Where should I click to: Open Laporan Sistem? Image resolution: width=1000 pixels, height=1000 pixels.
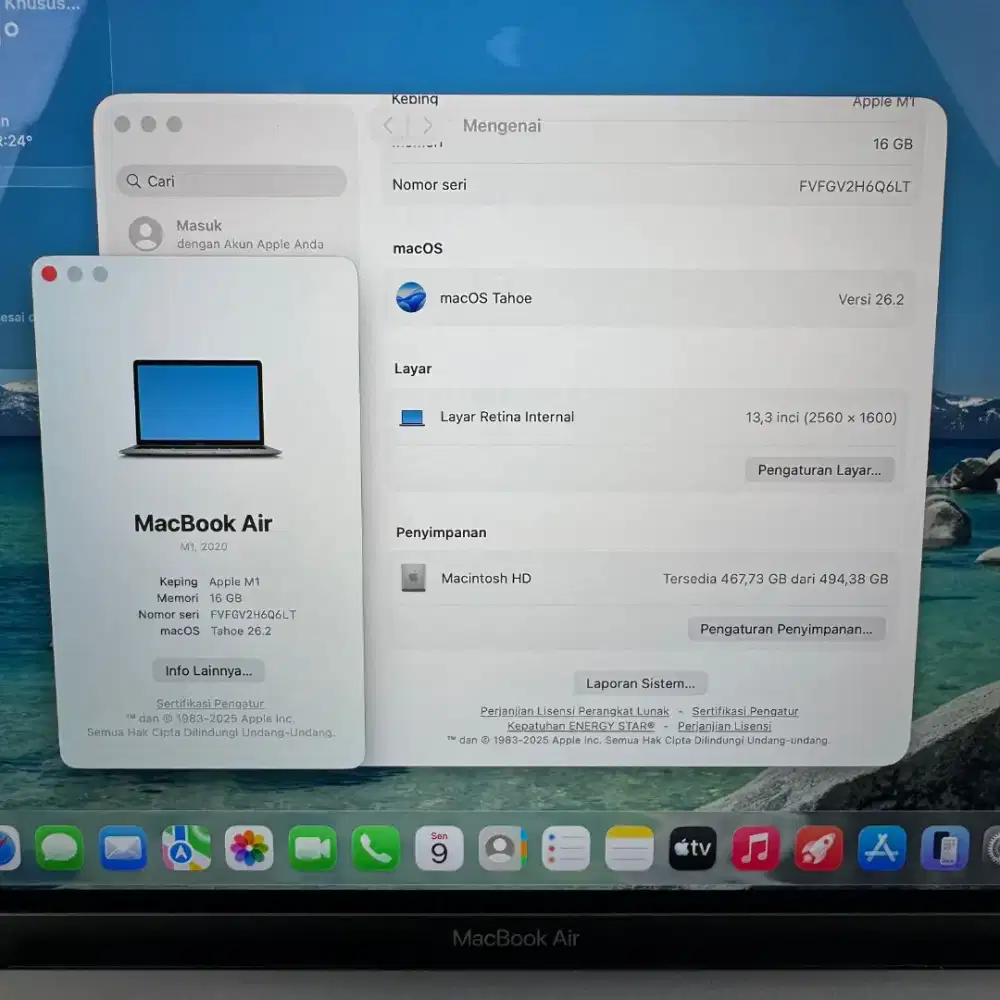tap(641, 682)
